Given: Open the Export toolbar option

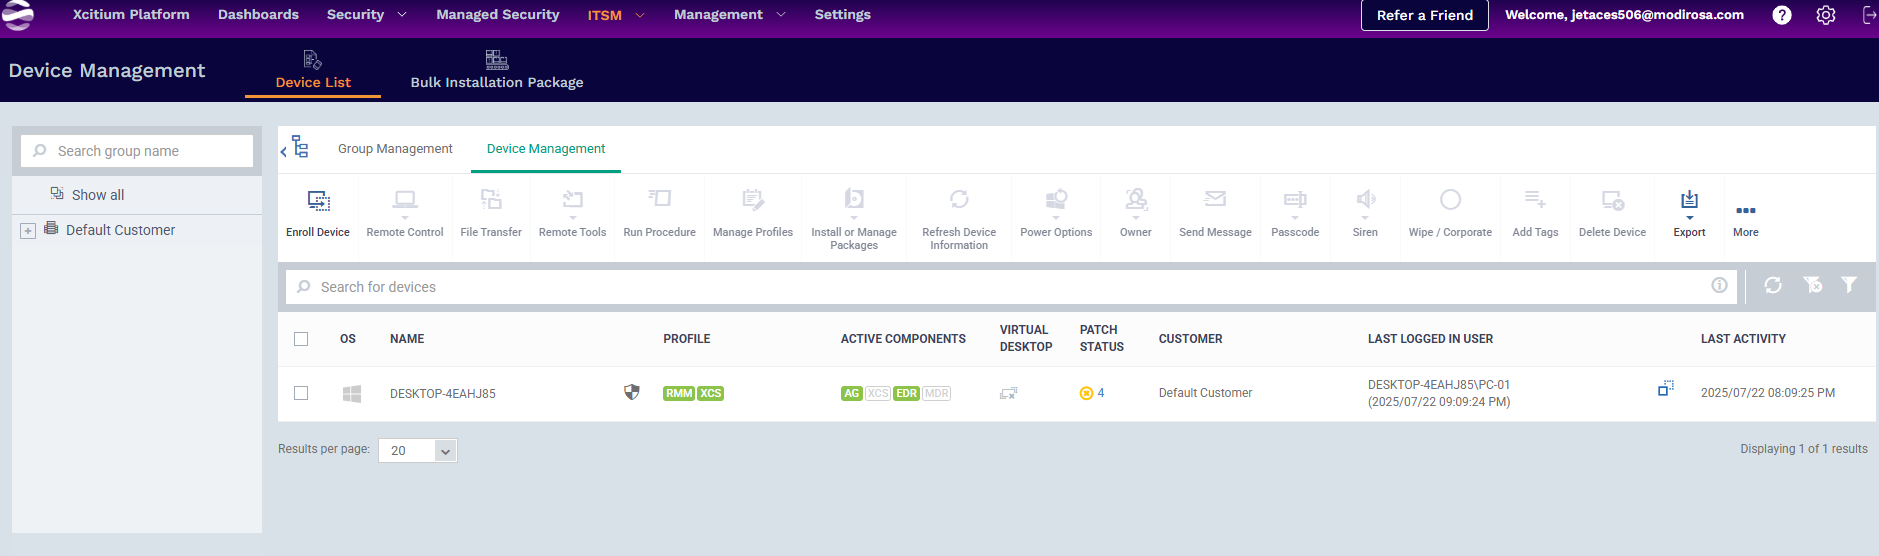Looking at the screenshot, I should 1689,201.
